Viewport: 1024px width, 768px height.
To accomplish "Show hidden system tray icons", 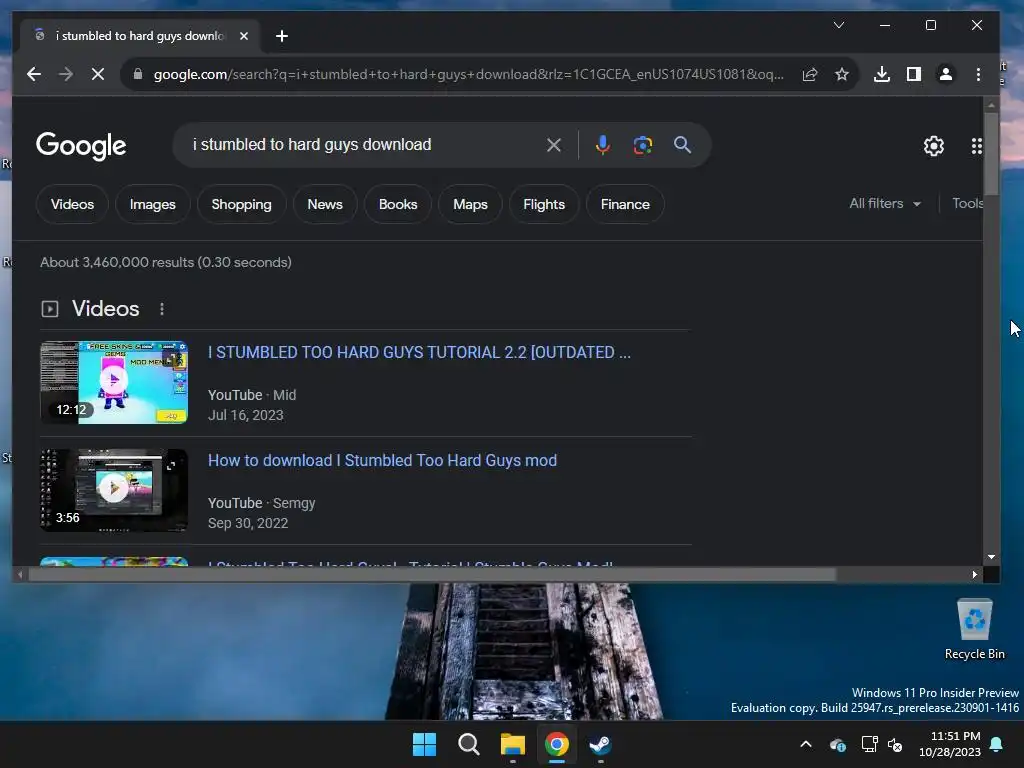I will (806, 744).
